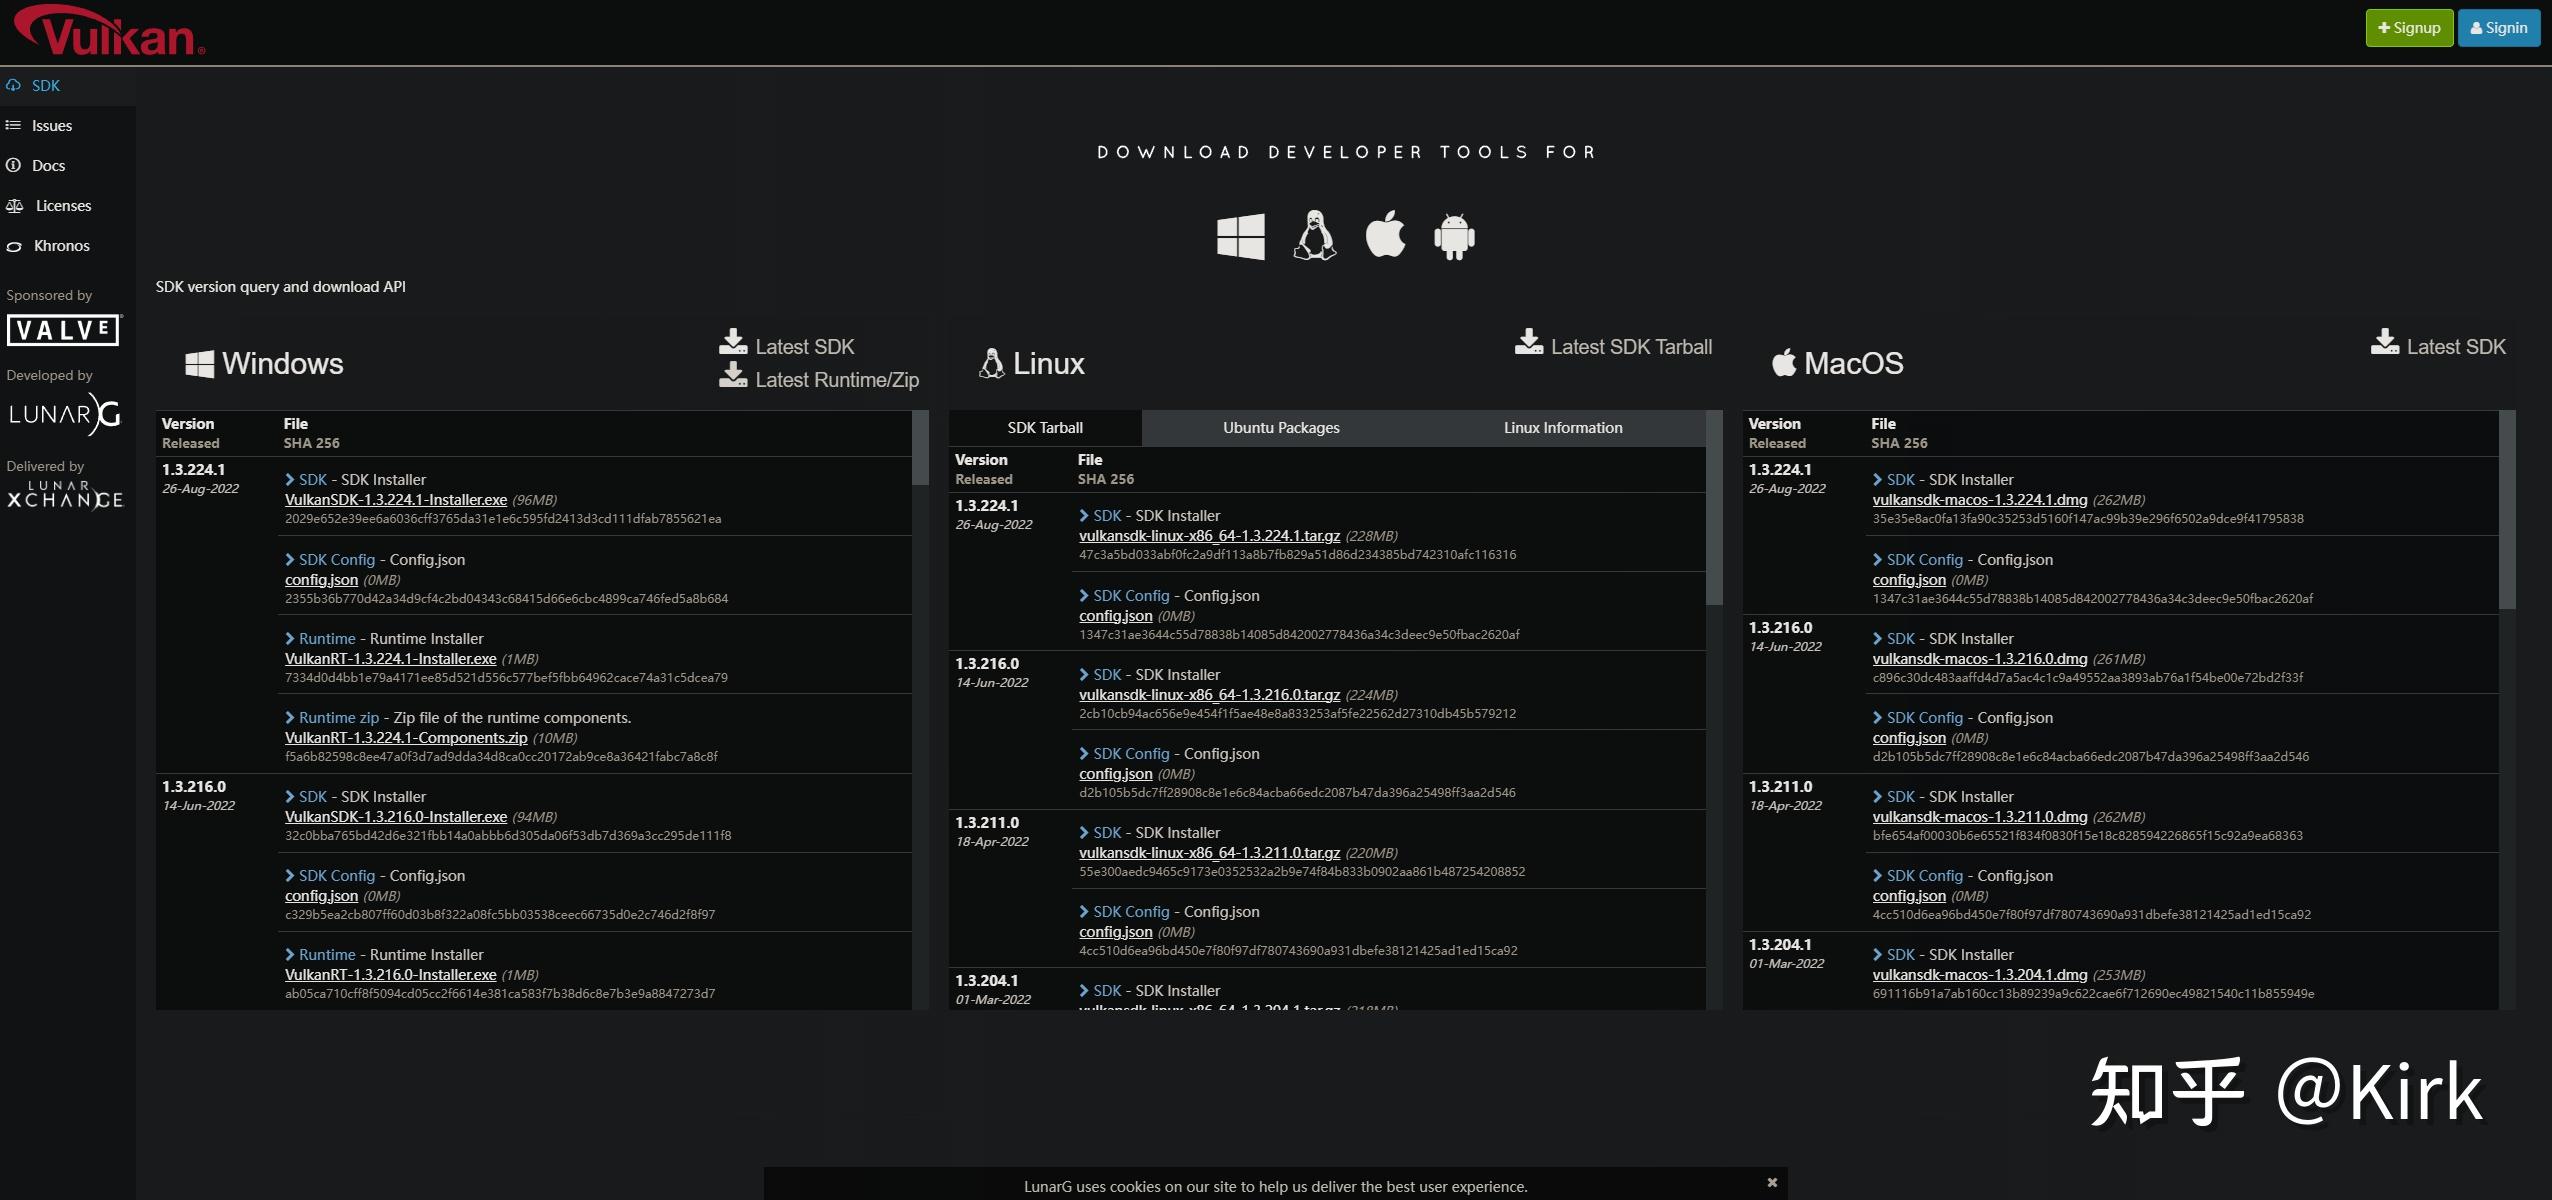Download vulkansdk-macos-1.3.204.1.dmg
Viewport: 2552px width, 1200px height.
pos(1980,975)
